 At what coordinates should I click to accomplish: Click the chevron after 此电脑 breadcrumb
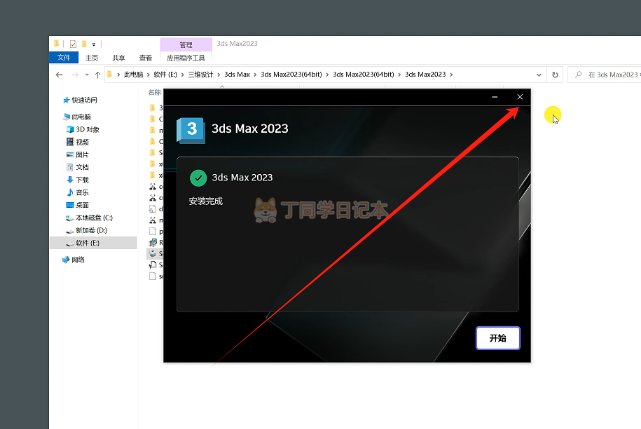[x=148, y=74]
